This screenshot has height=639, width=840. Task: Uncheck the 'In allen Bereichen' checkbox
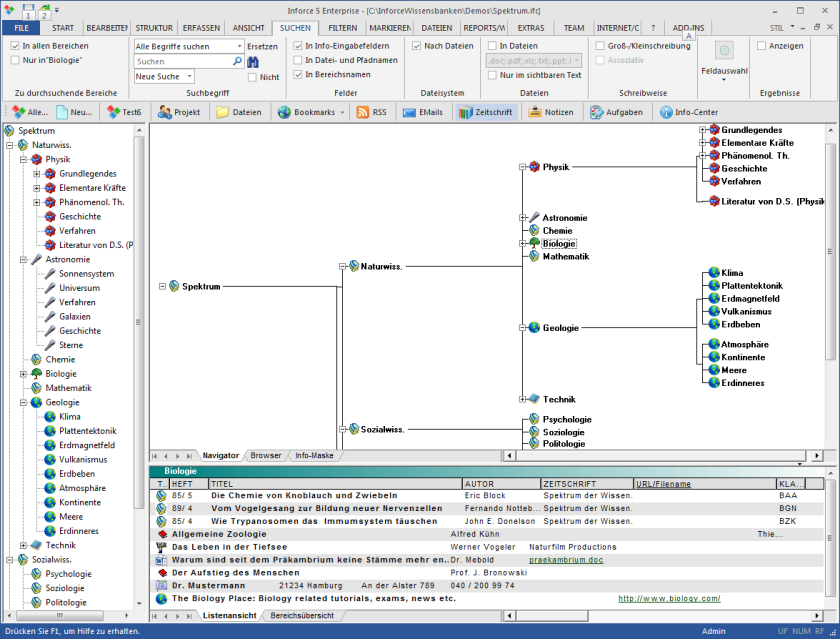tap(15, 46)
